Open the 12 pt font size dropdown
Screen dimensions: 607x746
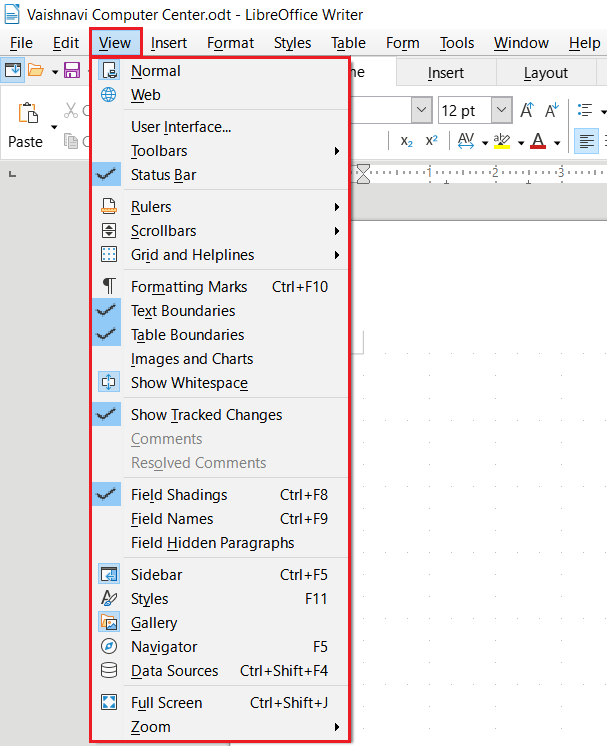point(501,110)
